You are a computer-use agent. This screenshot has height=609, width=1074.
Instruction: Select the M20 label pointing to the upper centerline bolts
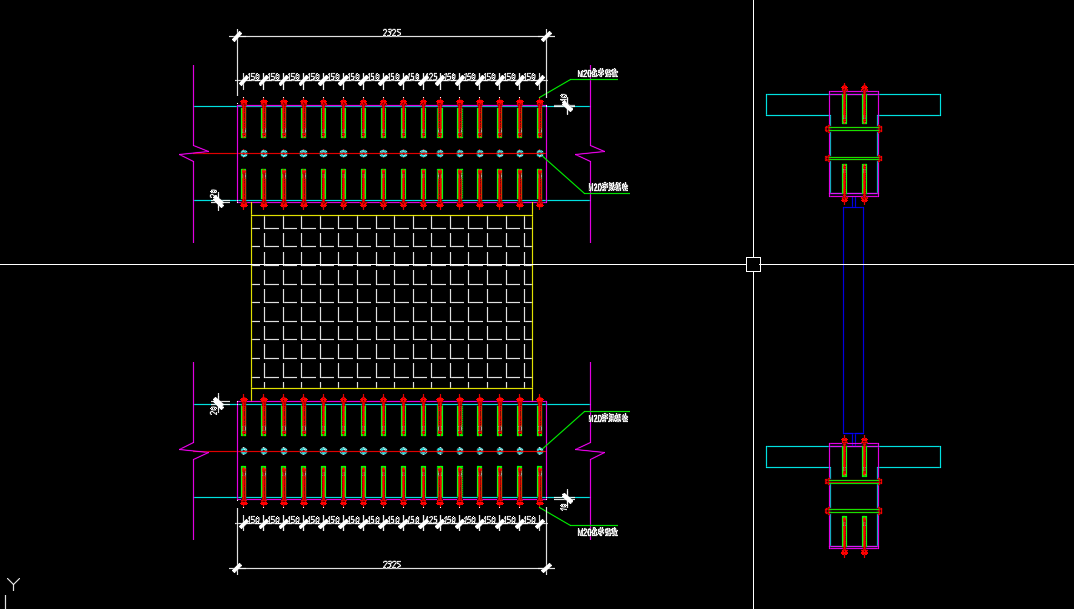coord(608,187)
